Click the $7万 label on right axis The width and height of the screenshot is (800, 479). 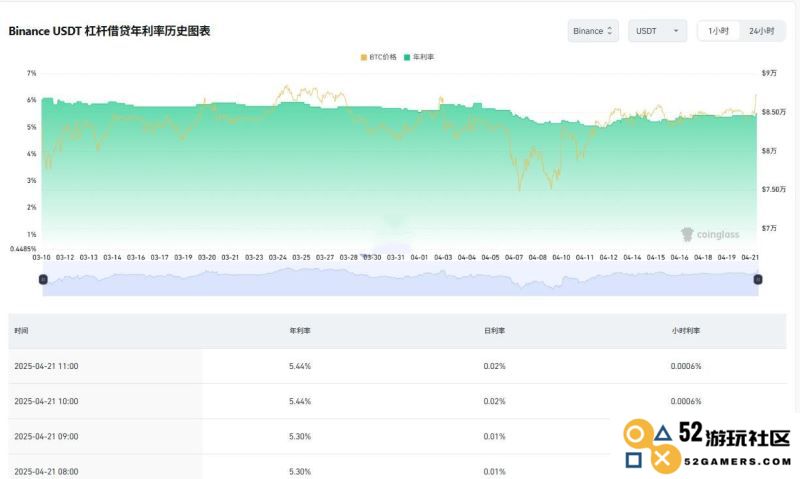coord(769,228)
